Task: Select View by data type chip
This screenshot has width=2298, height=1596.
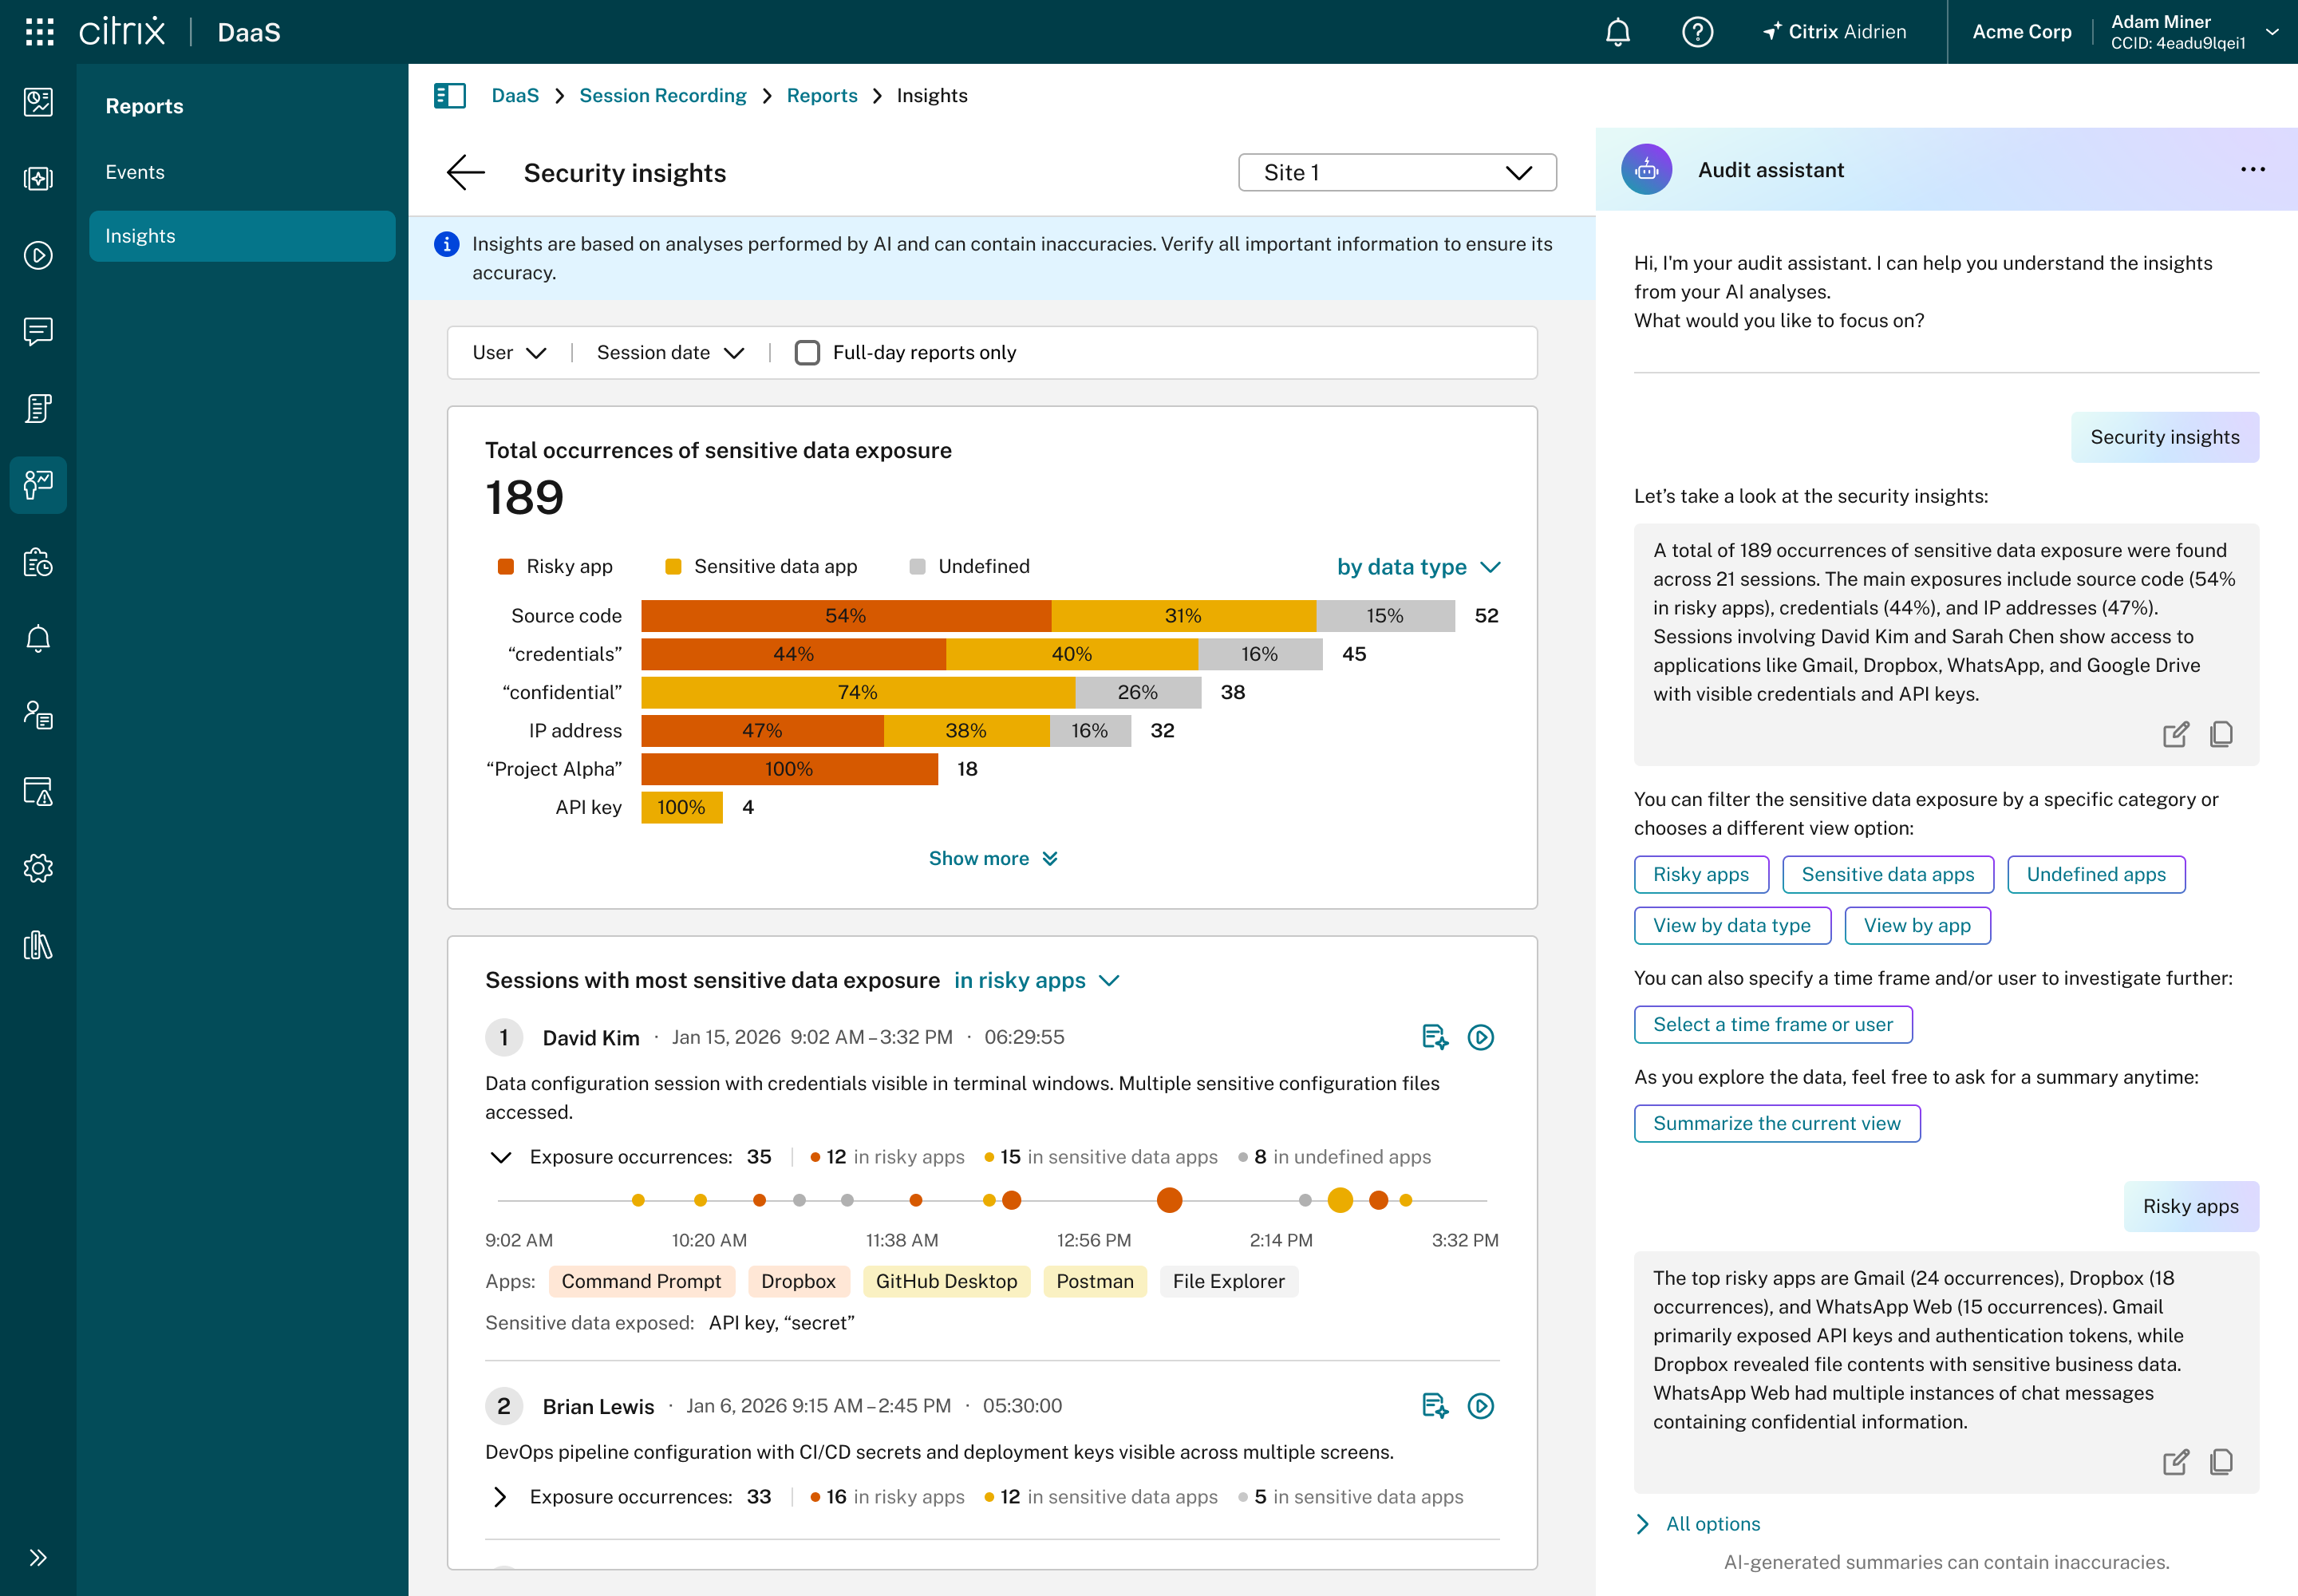Action: [x=1732, y=925]
